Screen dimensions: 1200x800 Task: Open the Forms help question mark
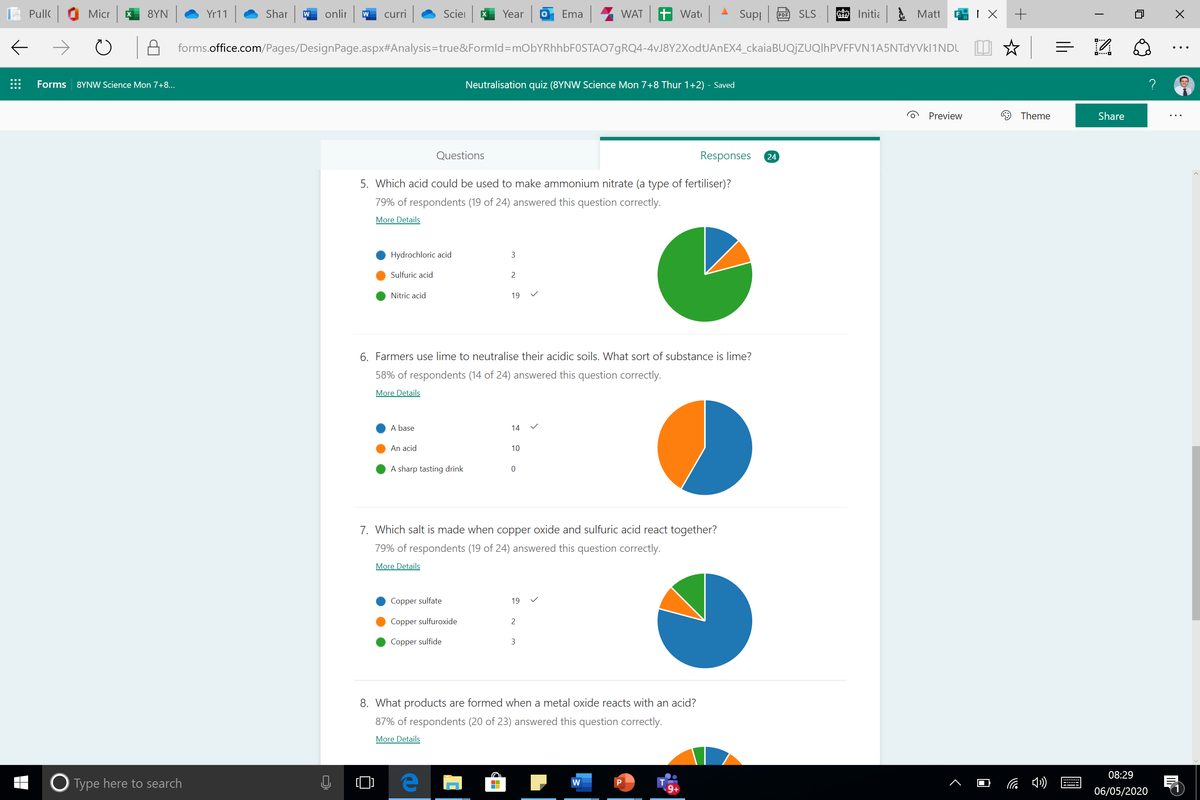[x=1153, y=85]
